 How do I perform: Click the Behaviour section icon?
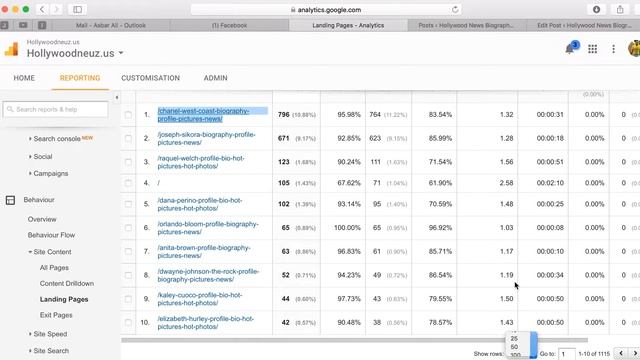pos(10,200)
